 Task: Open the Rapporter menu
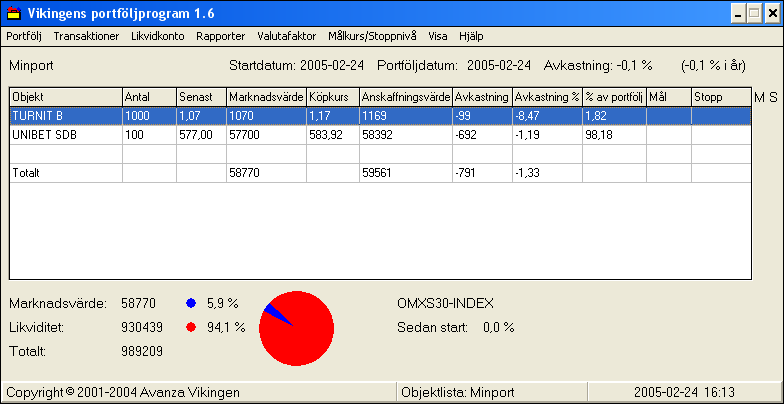pyautogui.click(x=220, y=36)
